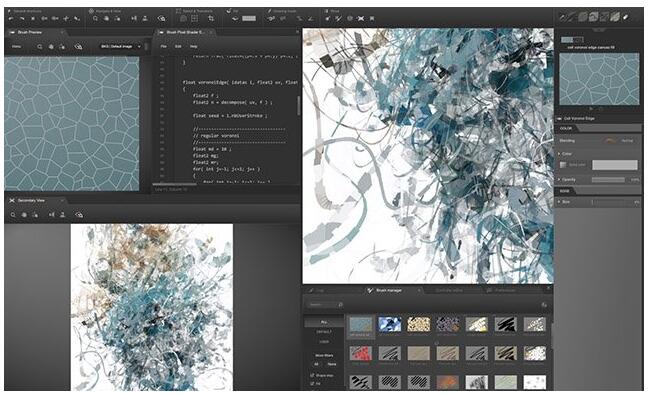Toggle the Shape filter checkbox in Brush manager
Screen dimensions: 654x394
[312, 375]
